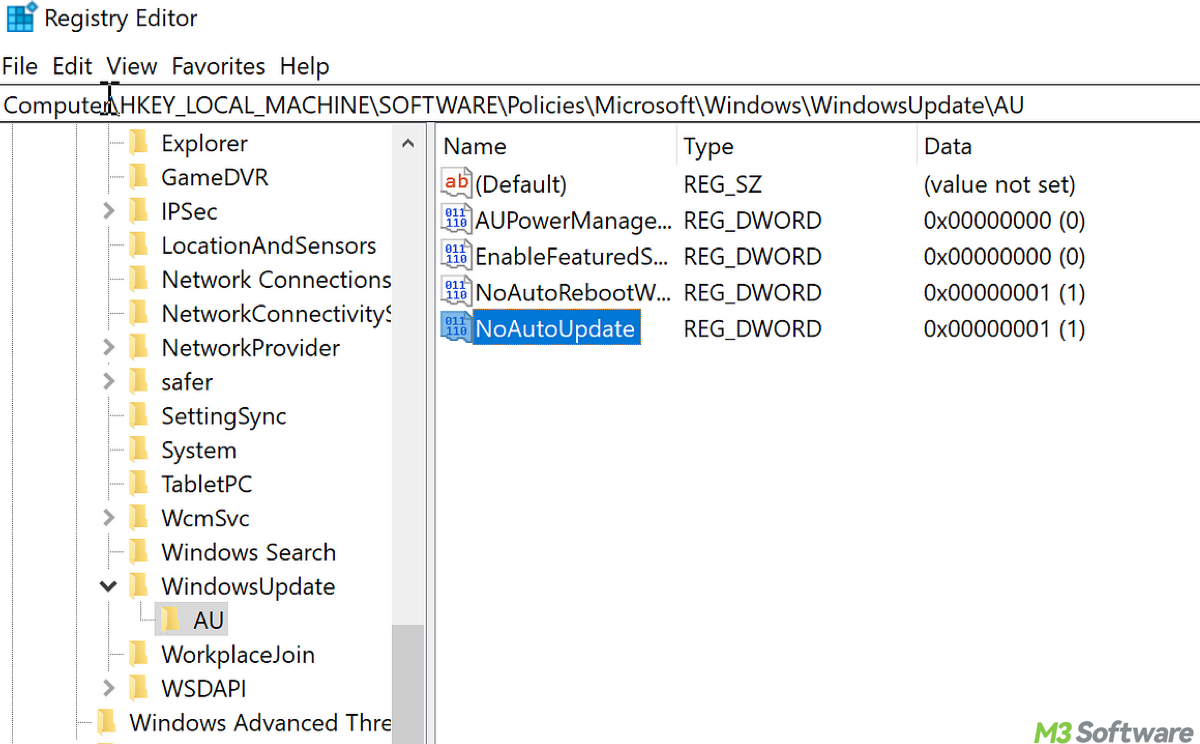Click the EnableFeaturedS DWORD value icon
Screen dimensions: 1200x744
click(456, 255)
